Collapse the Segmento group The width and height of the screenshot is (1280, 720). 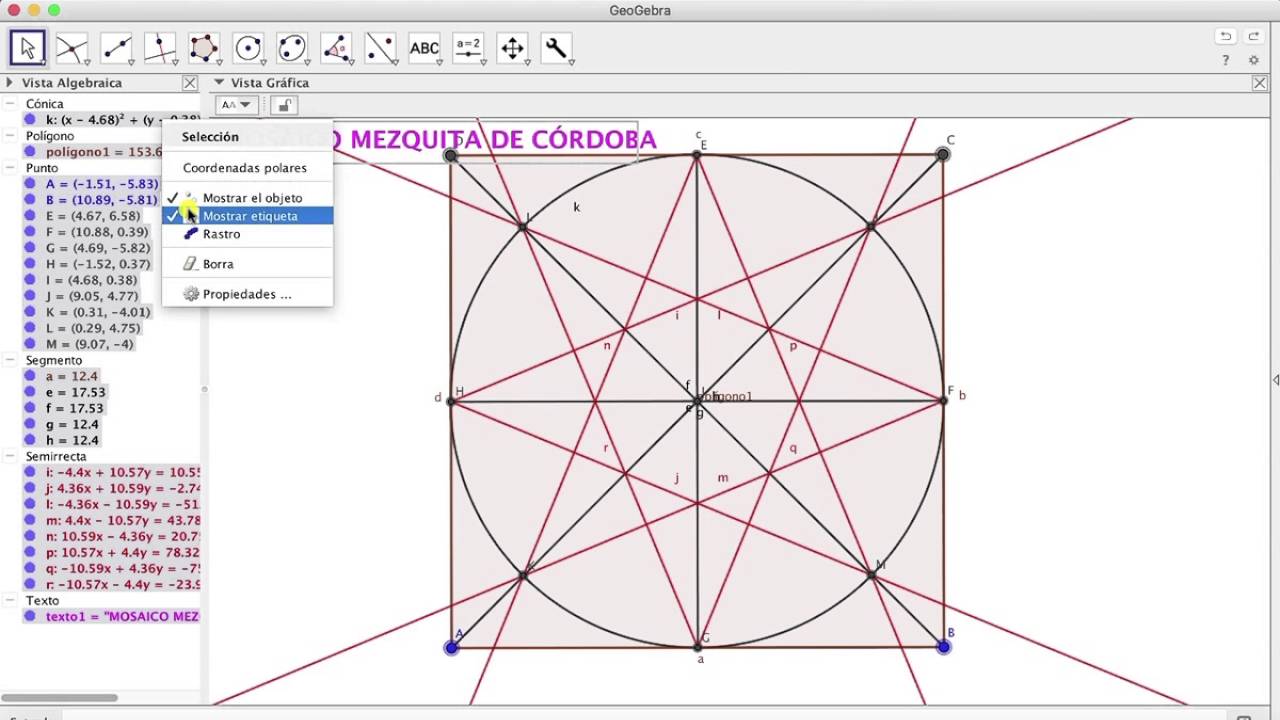click(10, 360)
